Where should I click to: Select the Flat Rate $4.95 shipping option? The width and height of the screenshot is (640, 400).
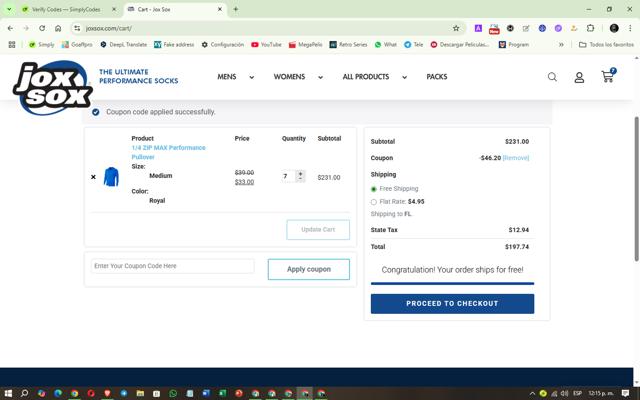(373, 202)
